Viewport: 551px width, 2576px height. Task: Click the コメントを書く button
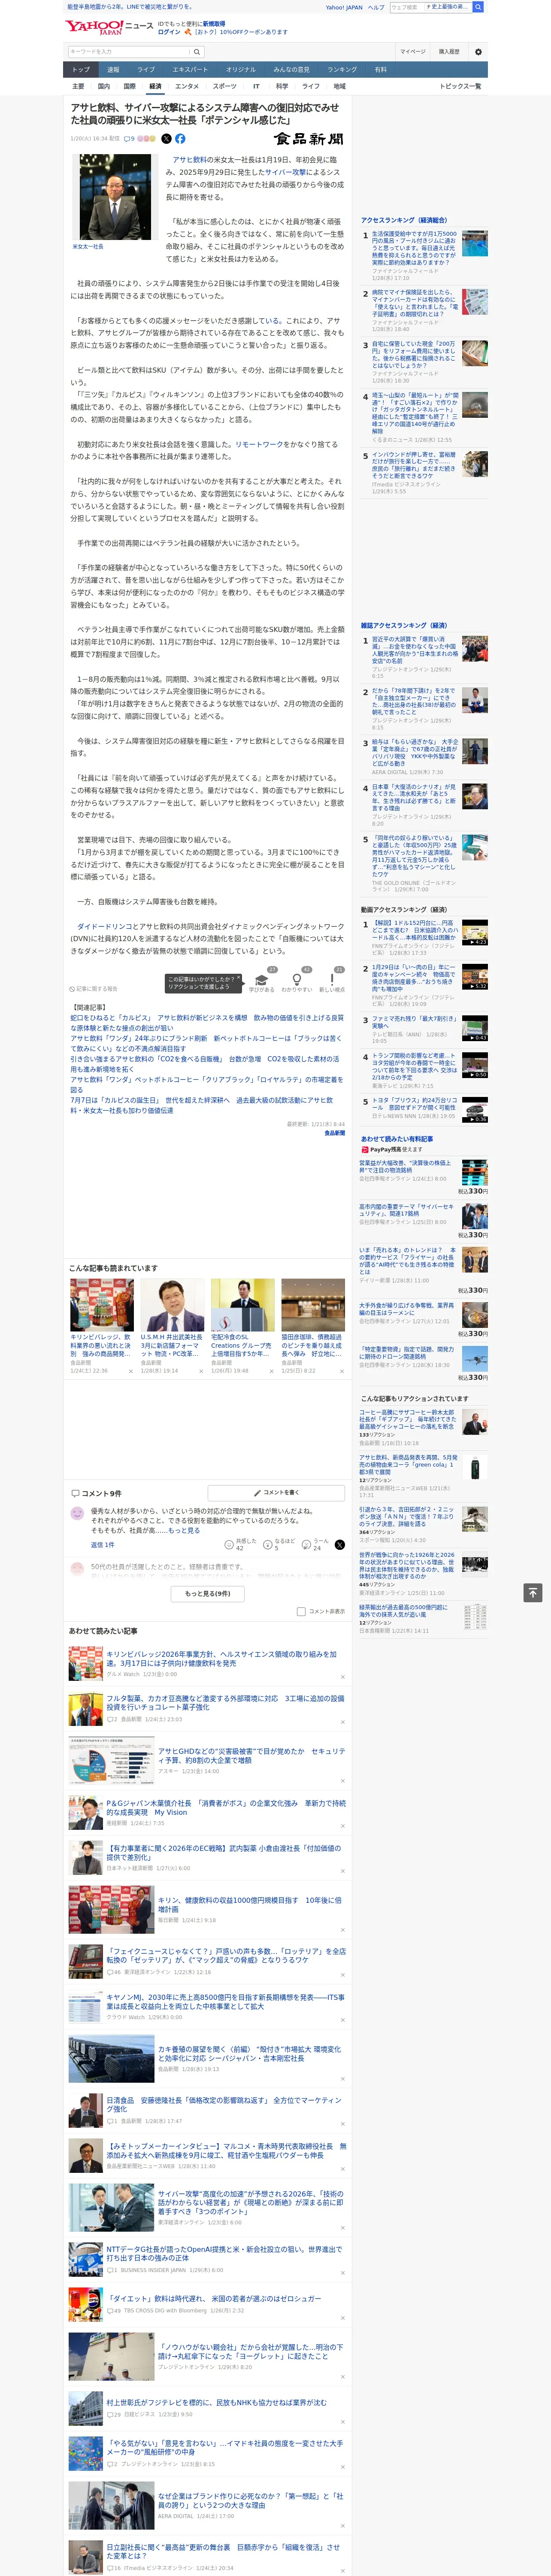(276, 1492)
